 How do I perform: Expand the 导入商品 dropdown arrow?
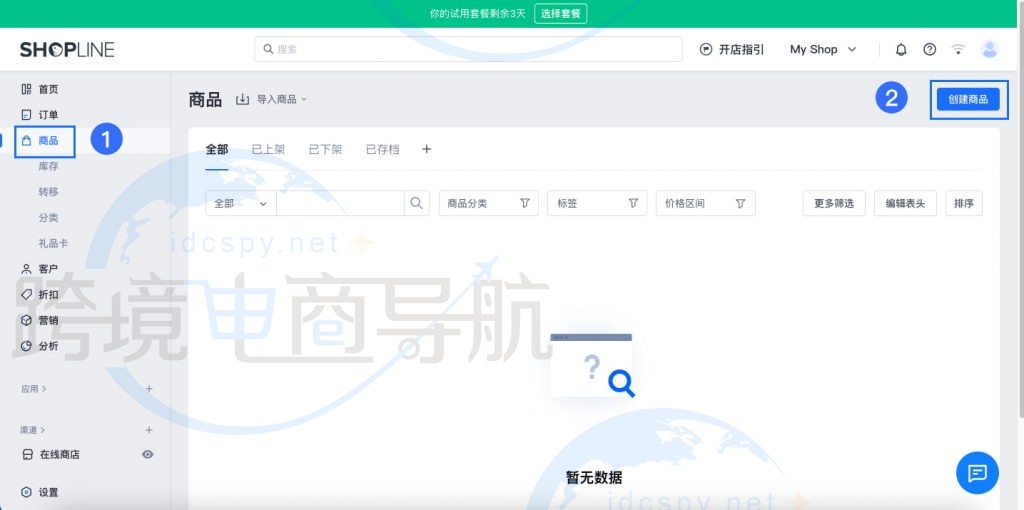pos(304,99)
